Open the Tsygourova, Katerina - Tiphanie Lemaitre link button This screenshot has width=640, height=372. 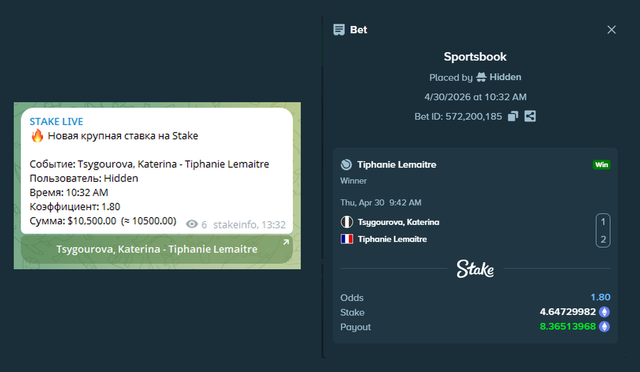pyautogui.click(x=157, y=249)
